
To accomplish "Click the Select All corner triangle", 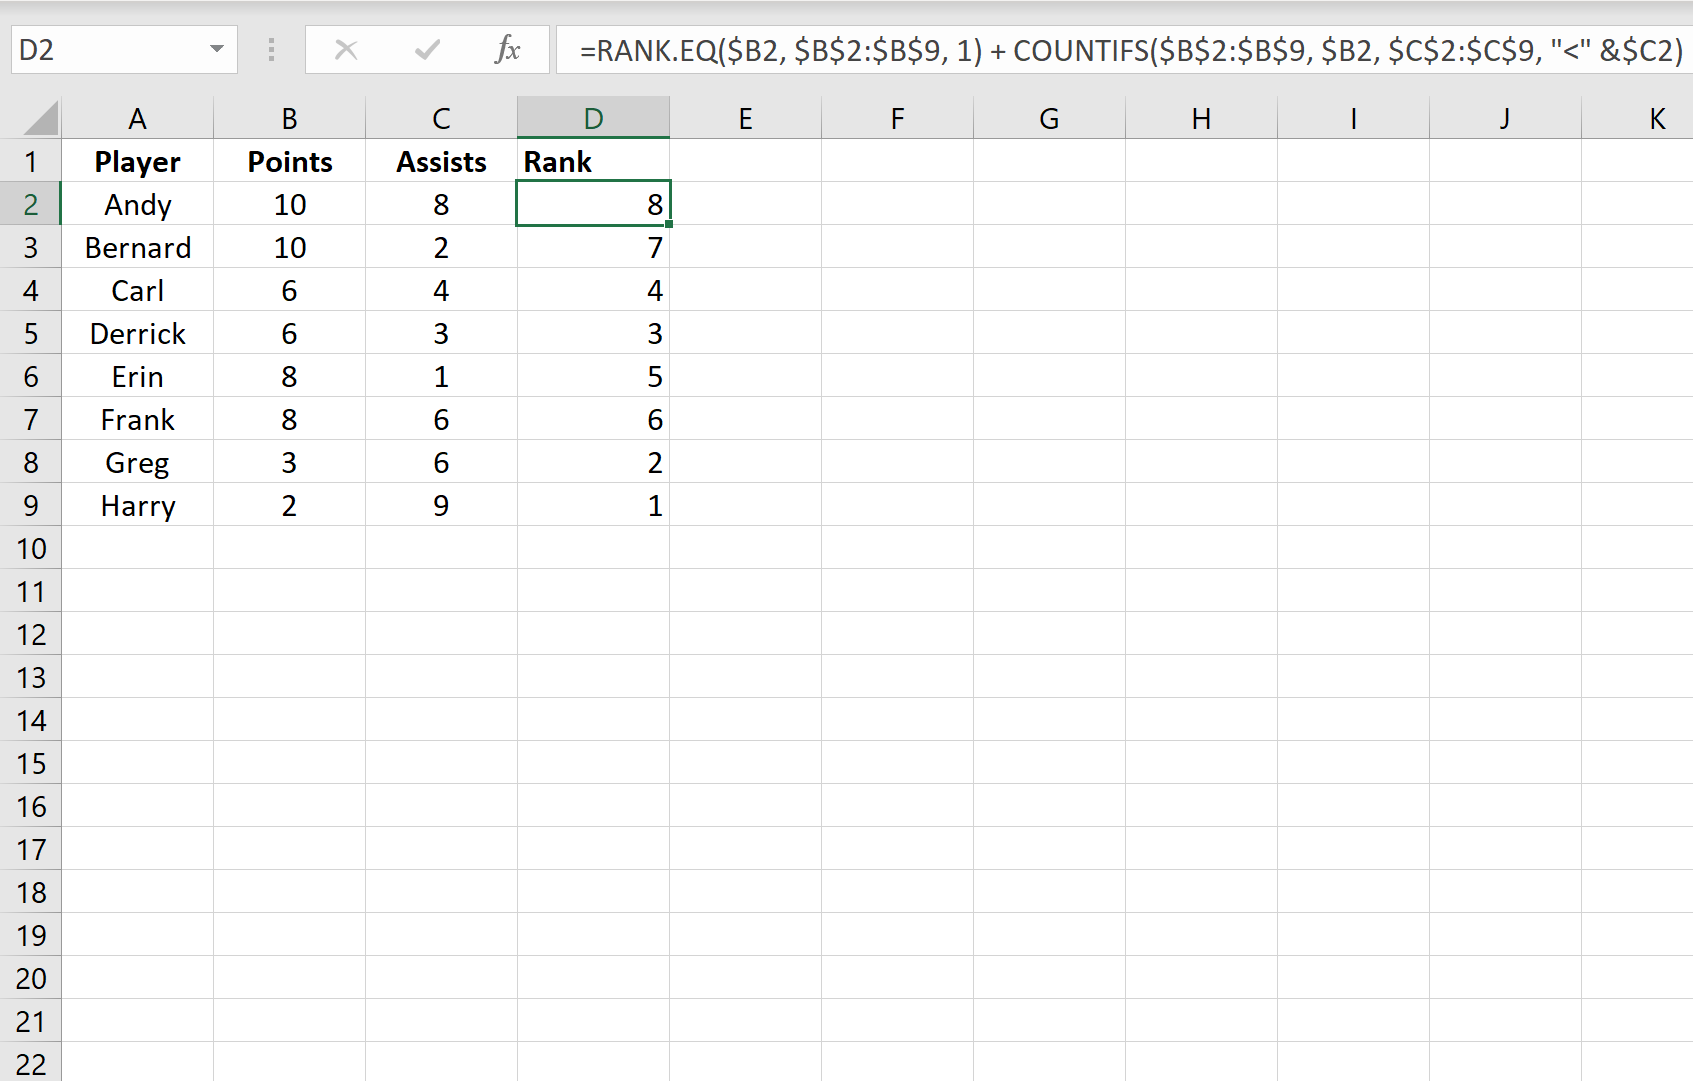I will [x=40, y=118].
